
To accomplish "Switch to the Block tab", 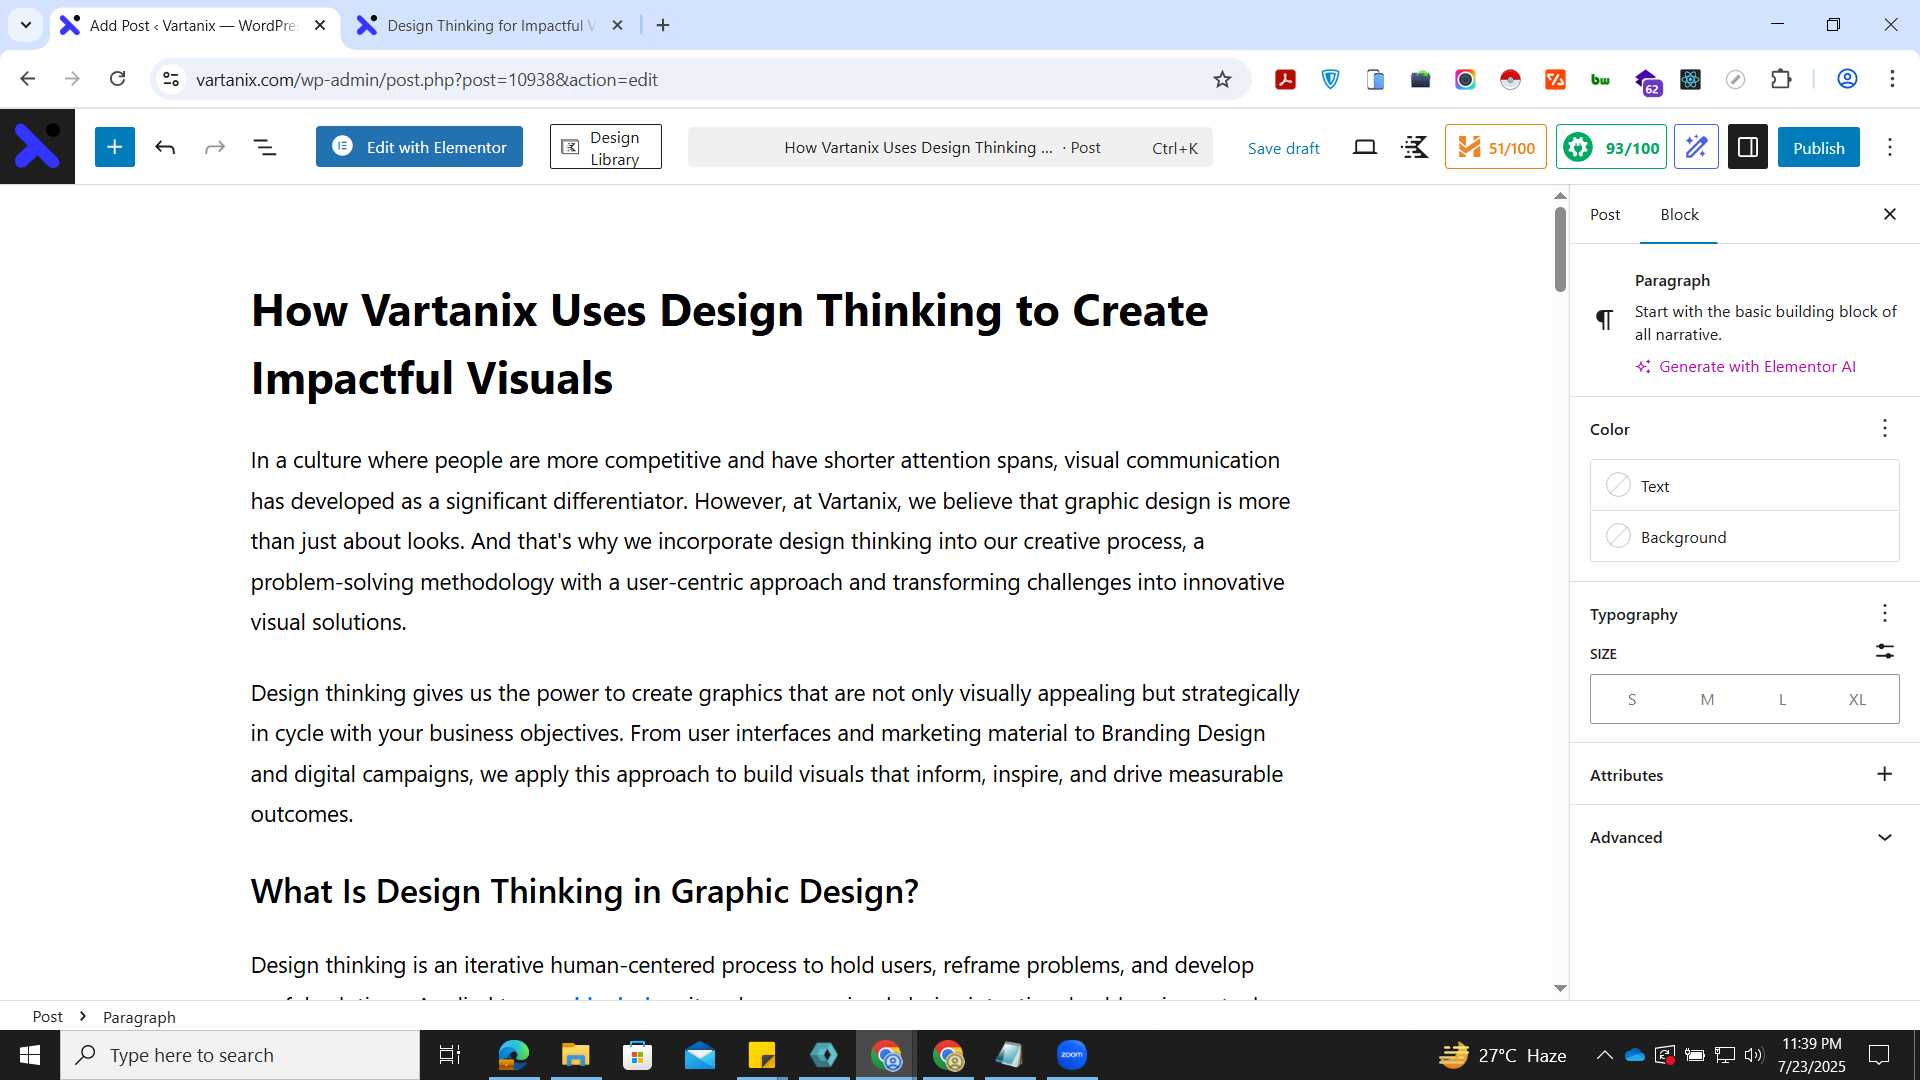I will [1679, 214].
